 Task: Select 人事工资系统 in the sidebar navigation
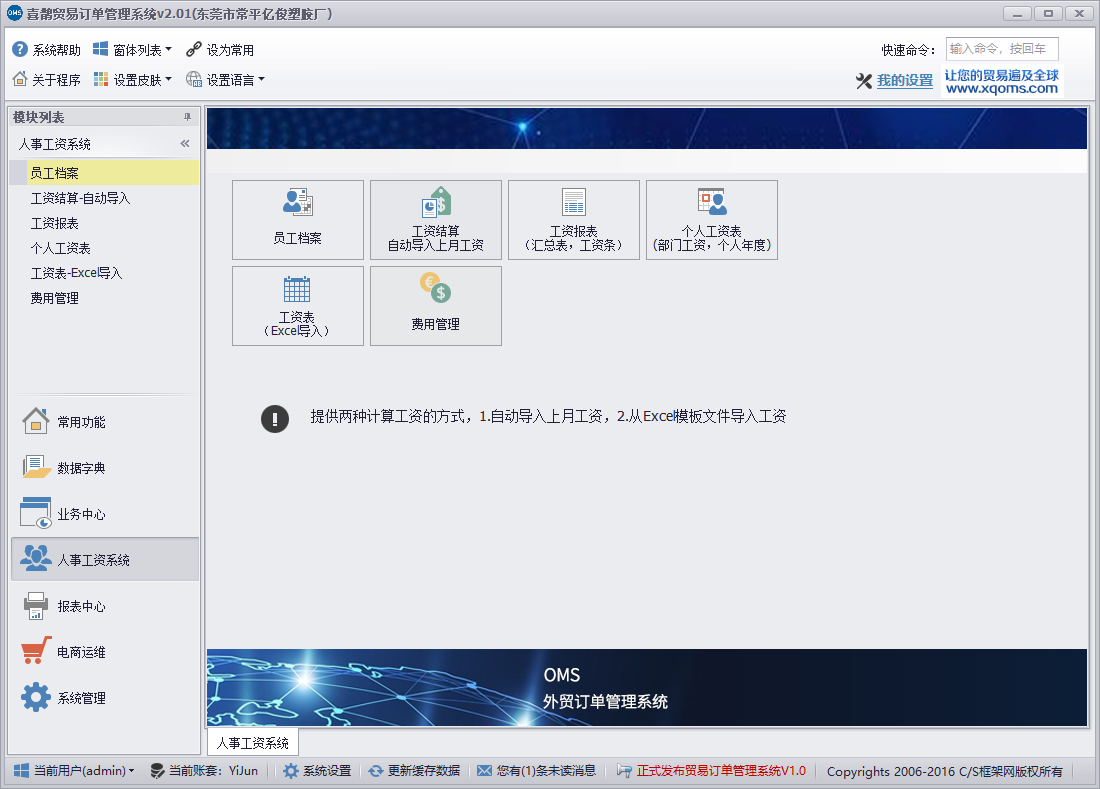(x=105, y=560)
